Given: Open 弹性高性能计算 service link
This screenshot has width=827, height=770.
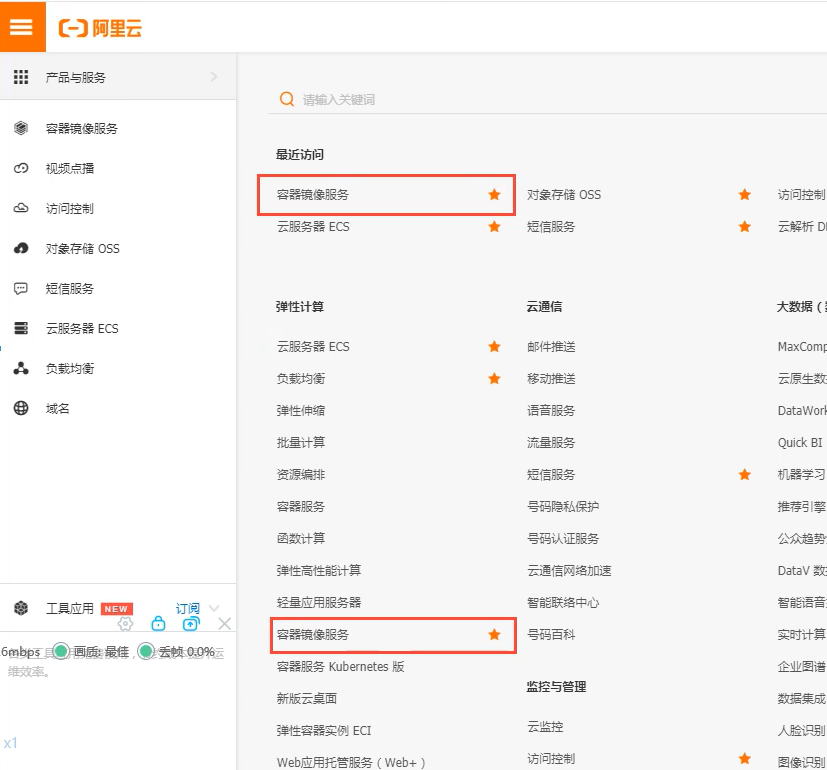Looking at the screenshot, I should click(x=319, y=571).
